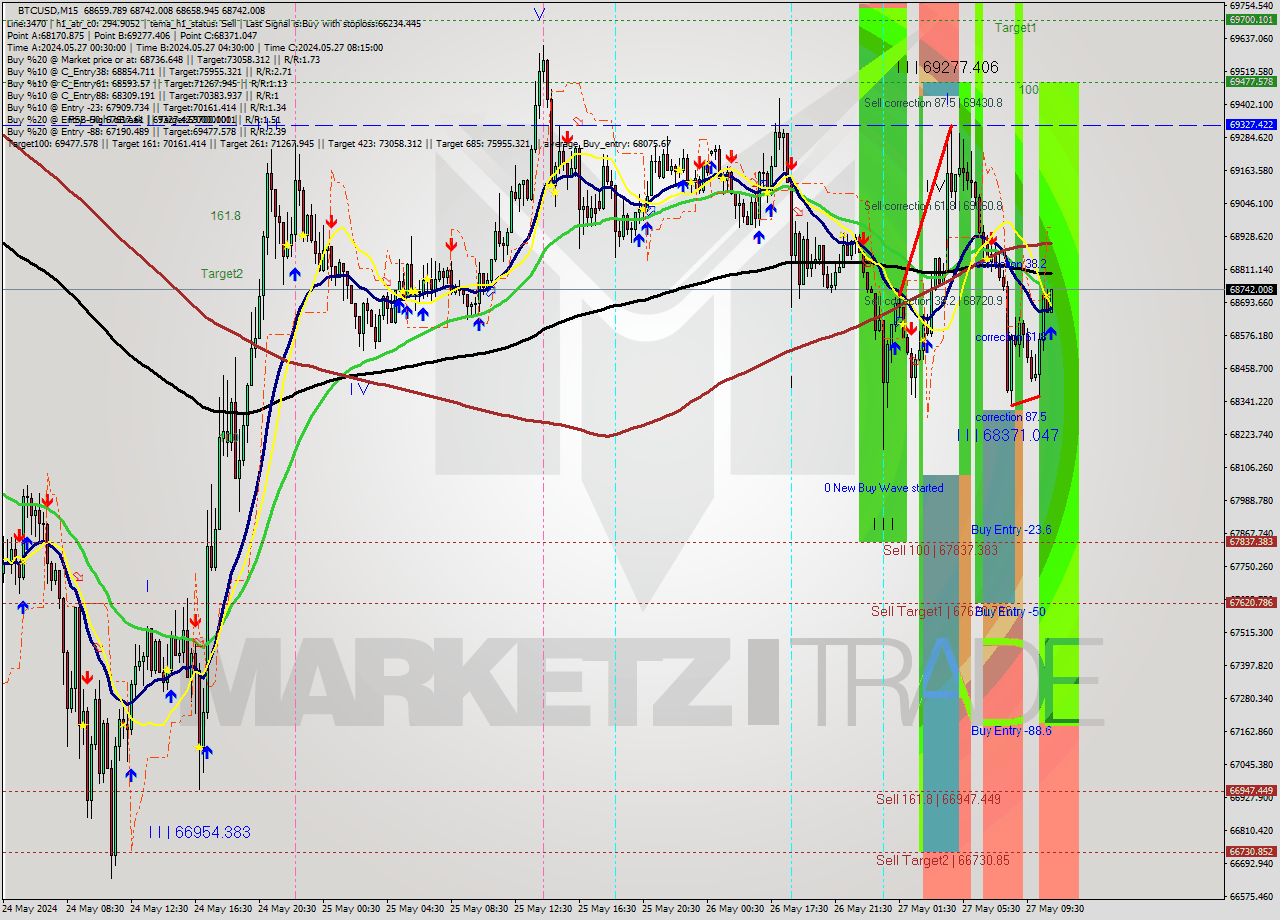
Task: Click the red 67837.383 price axis tag
Action: click(x=1251, y=542)
